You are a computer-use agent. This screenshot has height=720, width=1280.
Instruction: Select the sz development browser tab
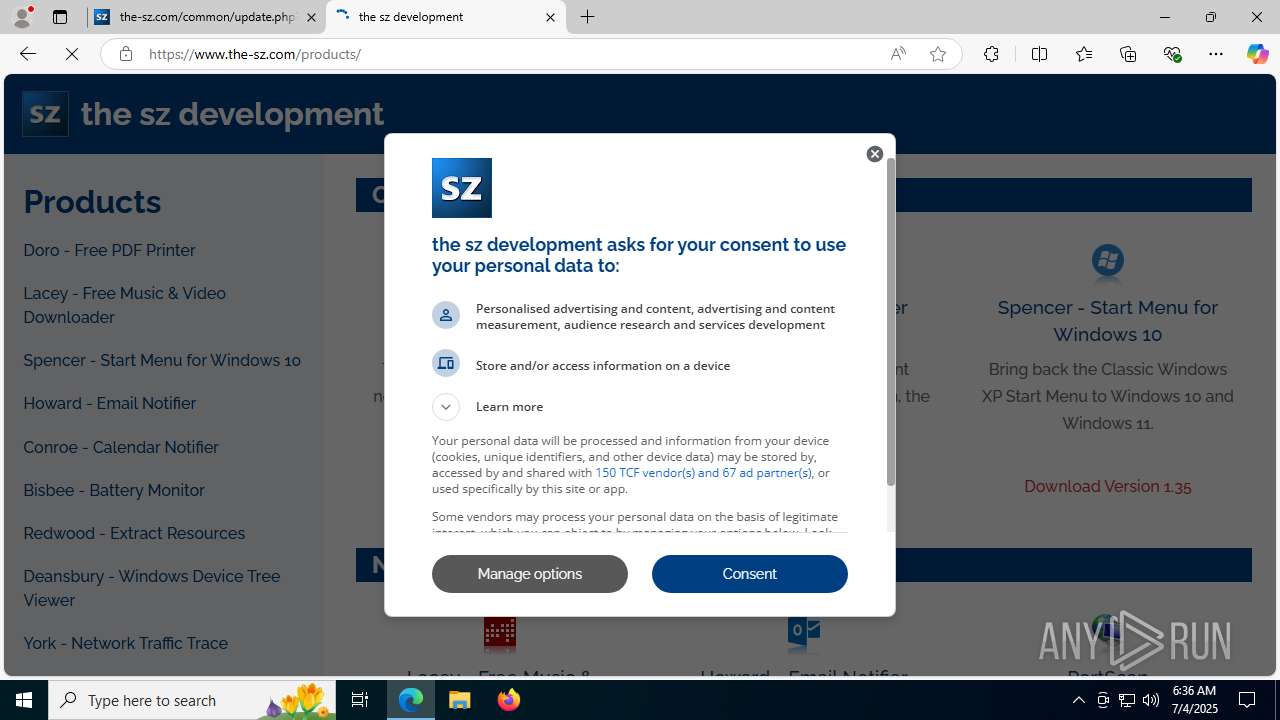click(x=445, y=17)
